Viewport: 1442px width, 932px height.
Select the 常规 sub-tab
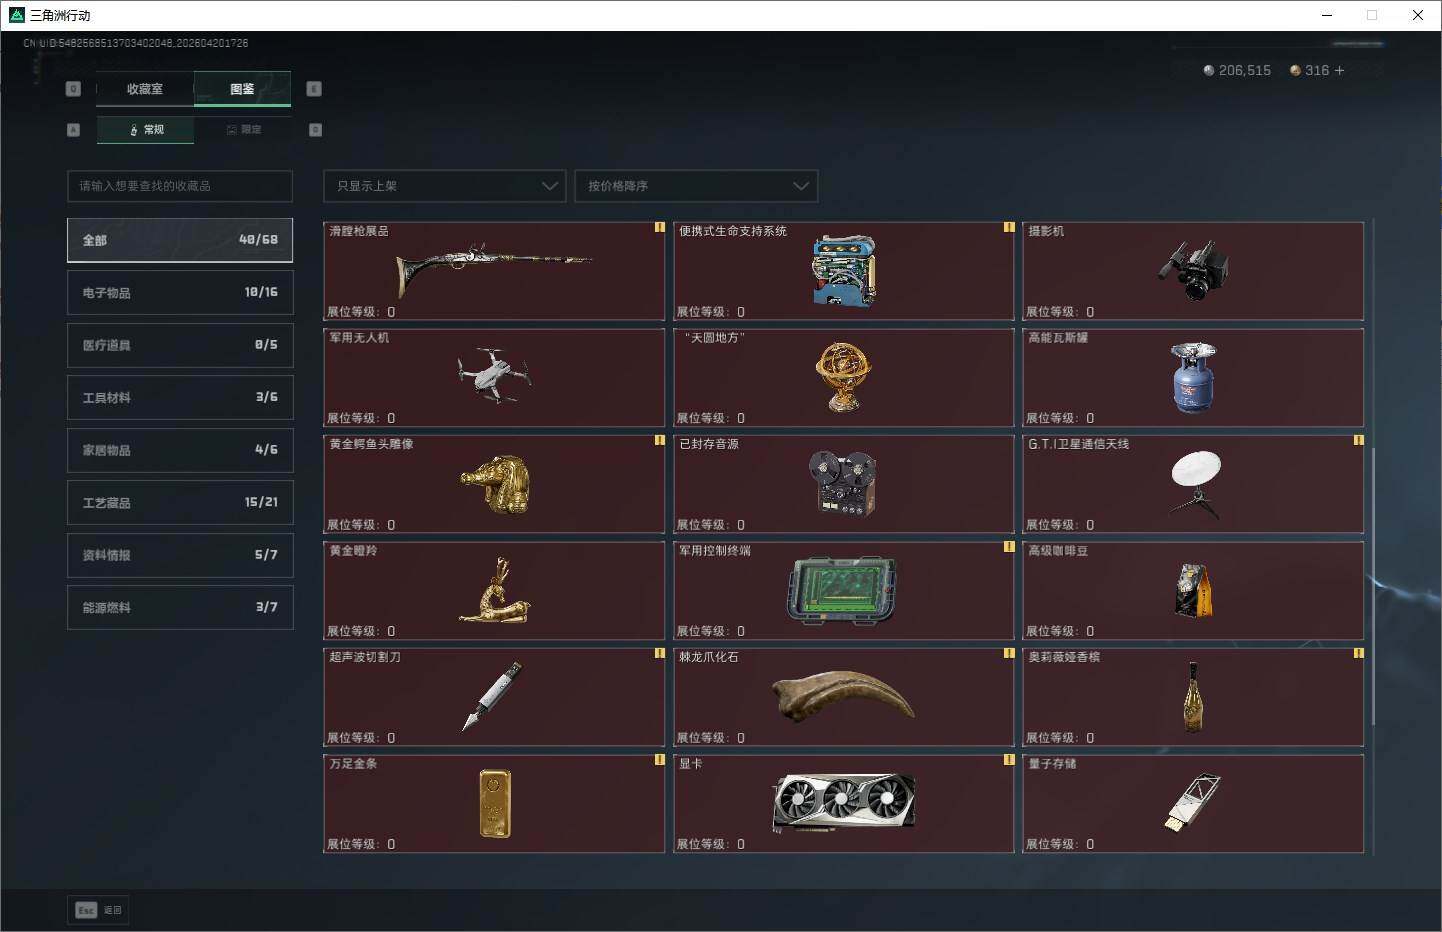[x=146, y=130]
